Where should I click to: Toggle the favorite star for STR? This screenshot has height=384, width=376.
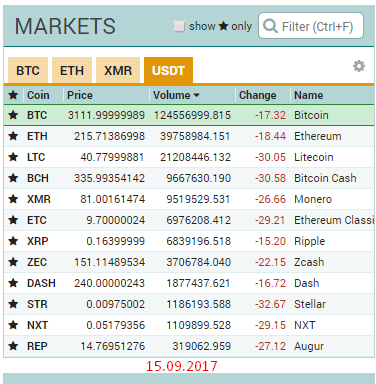pos(13,304)
